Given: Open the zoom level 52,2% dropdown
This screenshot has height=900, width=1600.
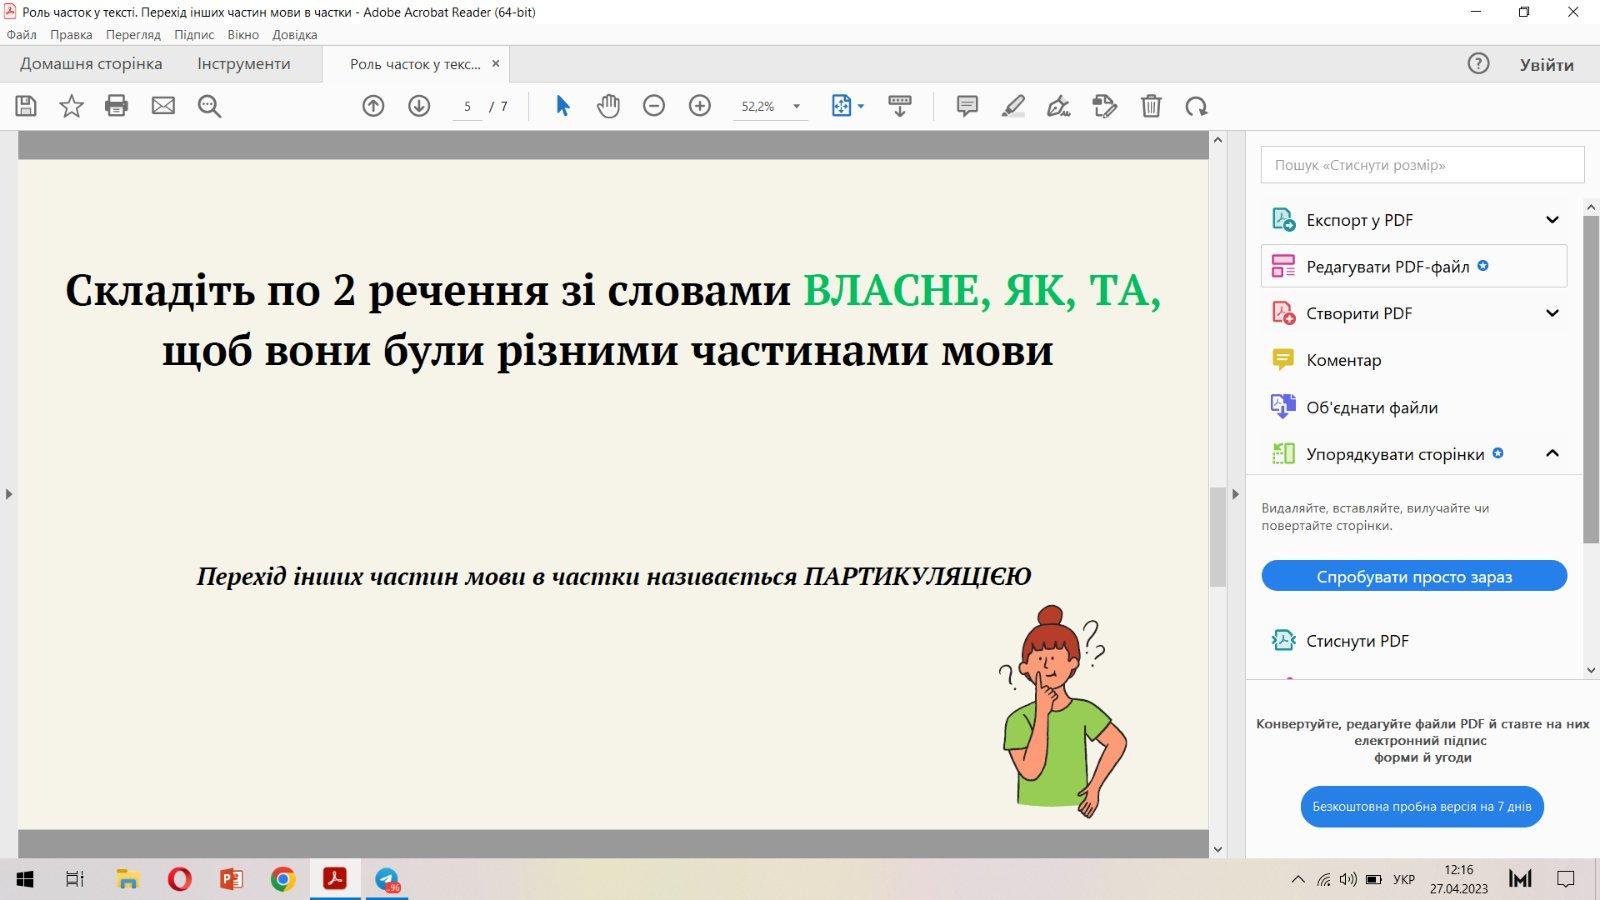Looking at the screenshot, I should 796,106.
